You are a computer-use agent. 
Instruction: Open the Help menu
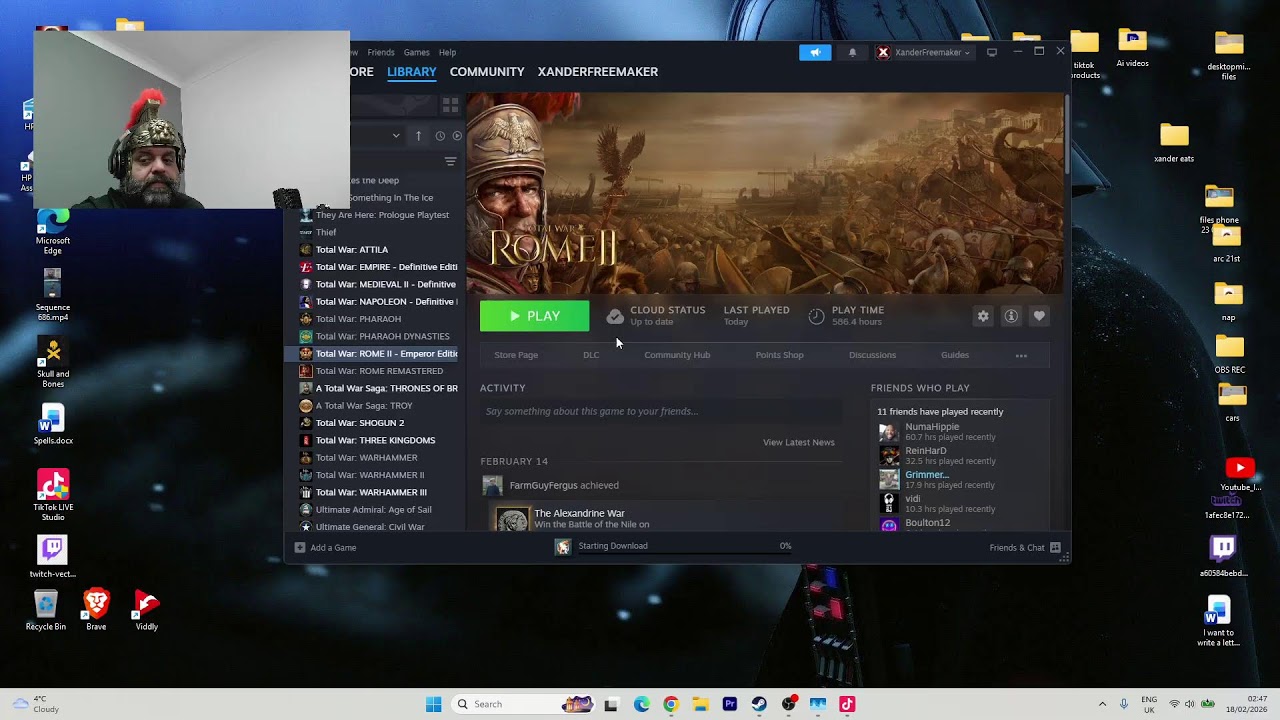click(x=447, y=52)
